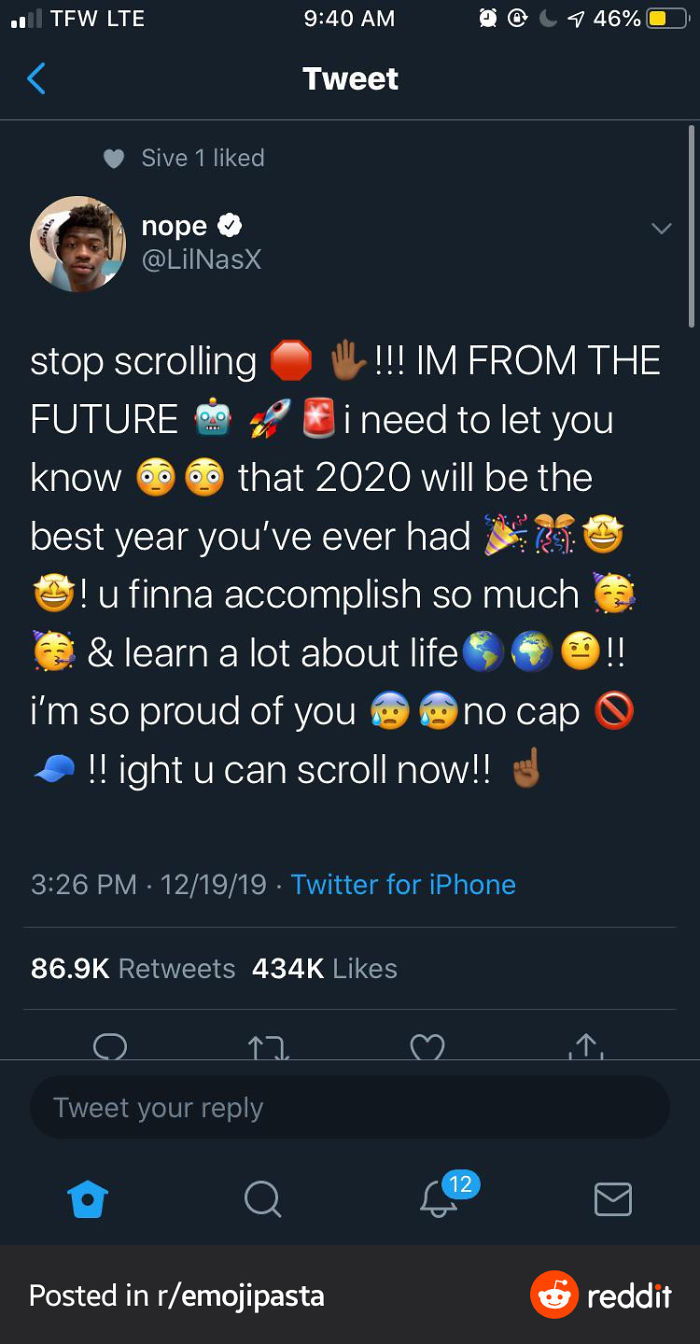Click the verified badge next to nope
The width and height of the screenshot is (700, 1344).
click(x=231, y=225)
